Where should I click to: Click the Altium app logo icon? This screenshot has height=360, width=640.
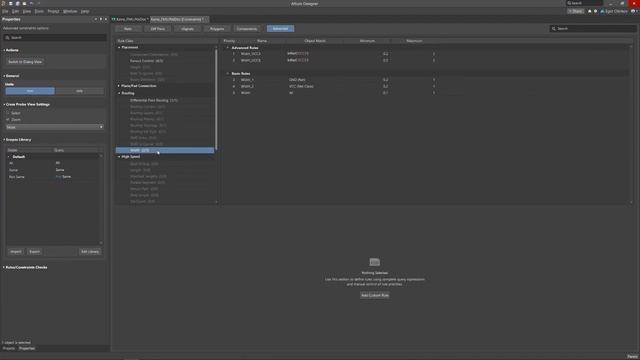(x=4, y=3)
